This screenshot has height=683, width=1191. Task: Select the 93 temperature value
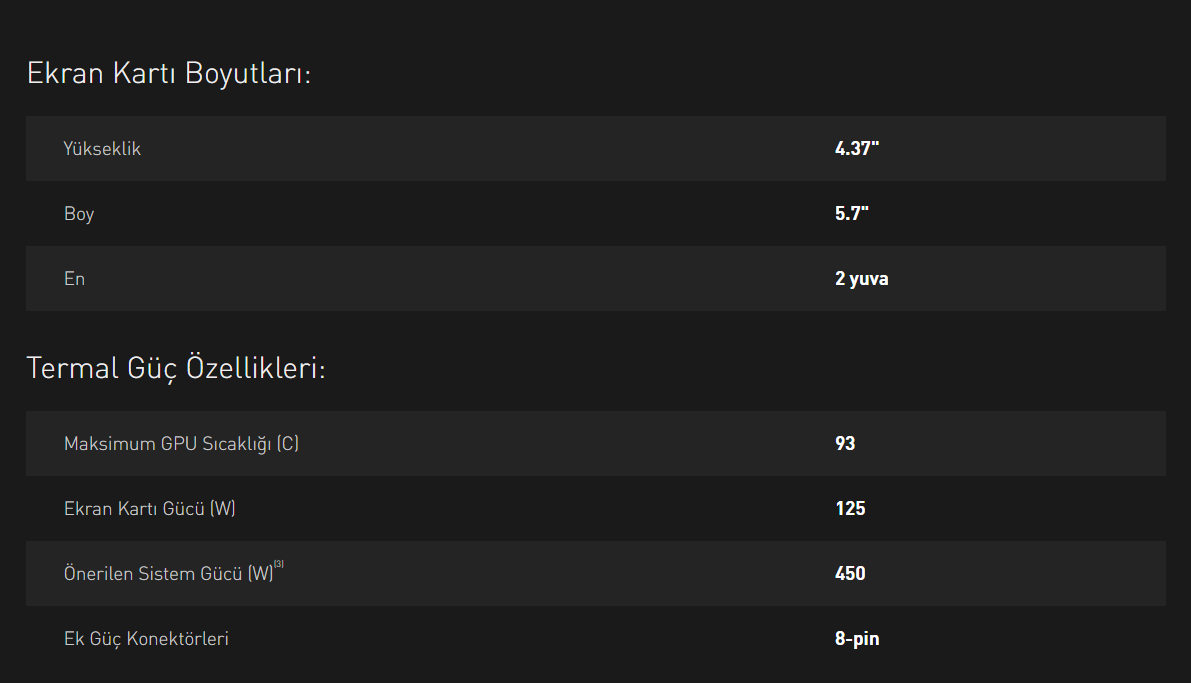click(x=845, y=443)
